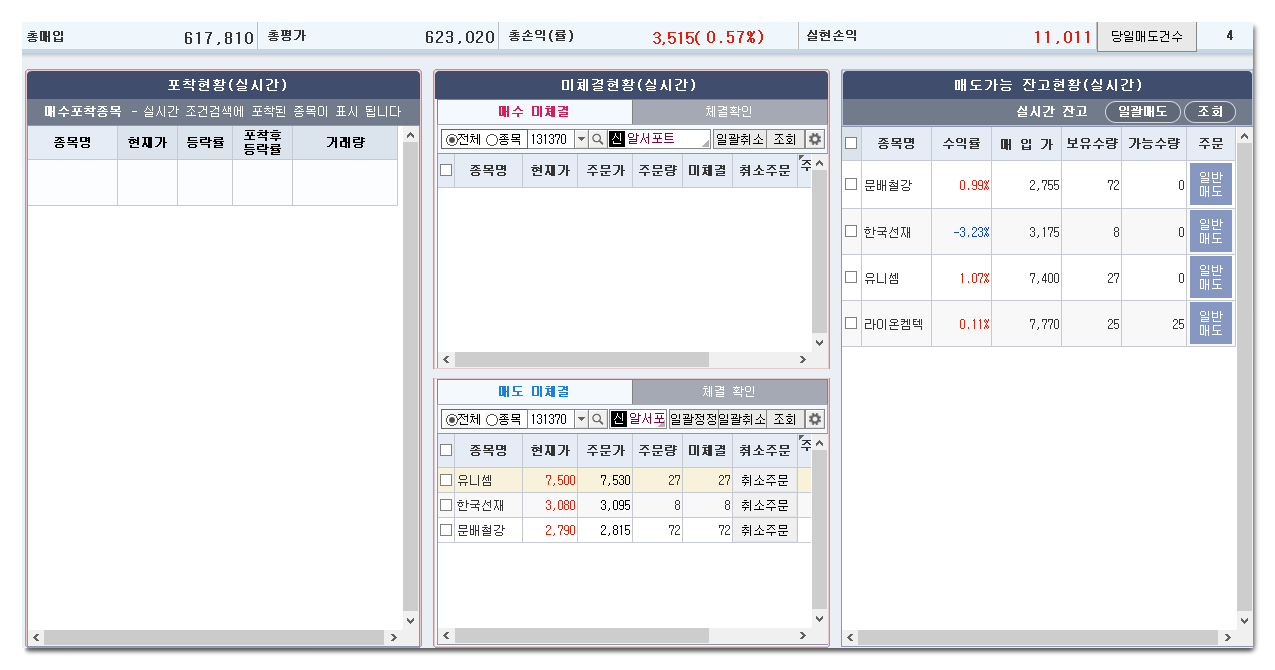Viewport: 1275px width, 670px height.
Task: Click 일괄정정 in 매도 미체결 toolbar
Action: click(x=693, y=419)
